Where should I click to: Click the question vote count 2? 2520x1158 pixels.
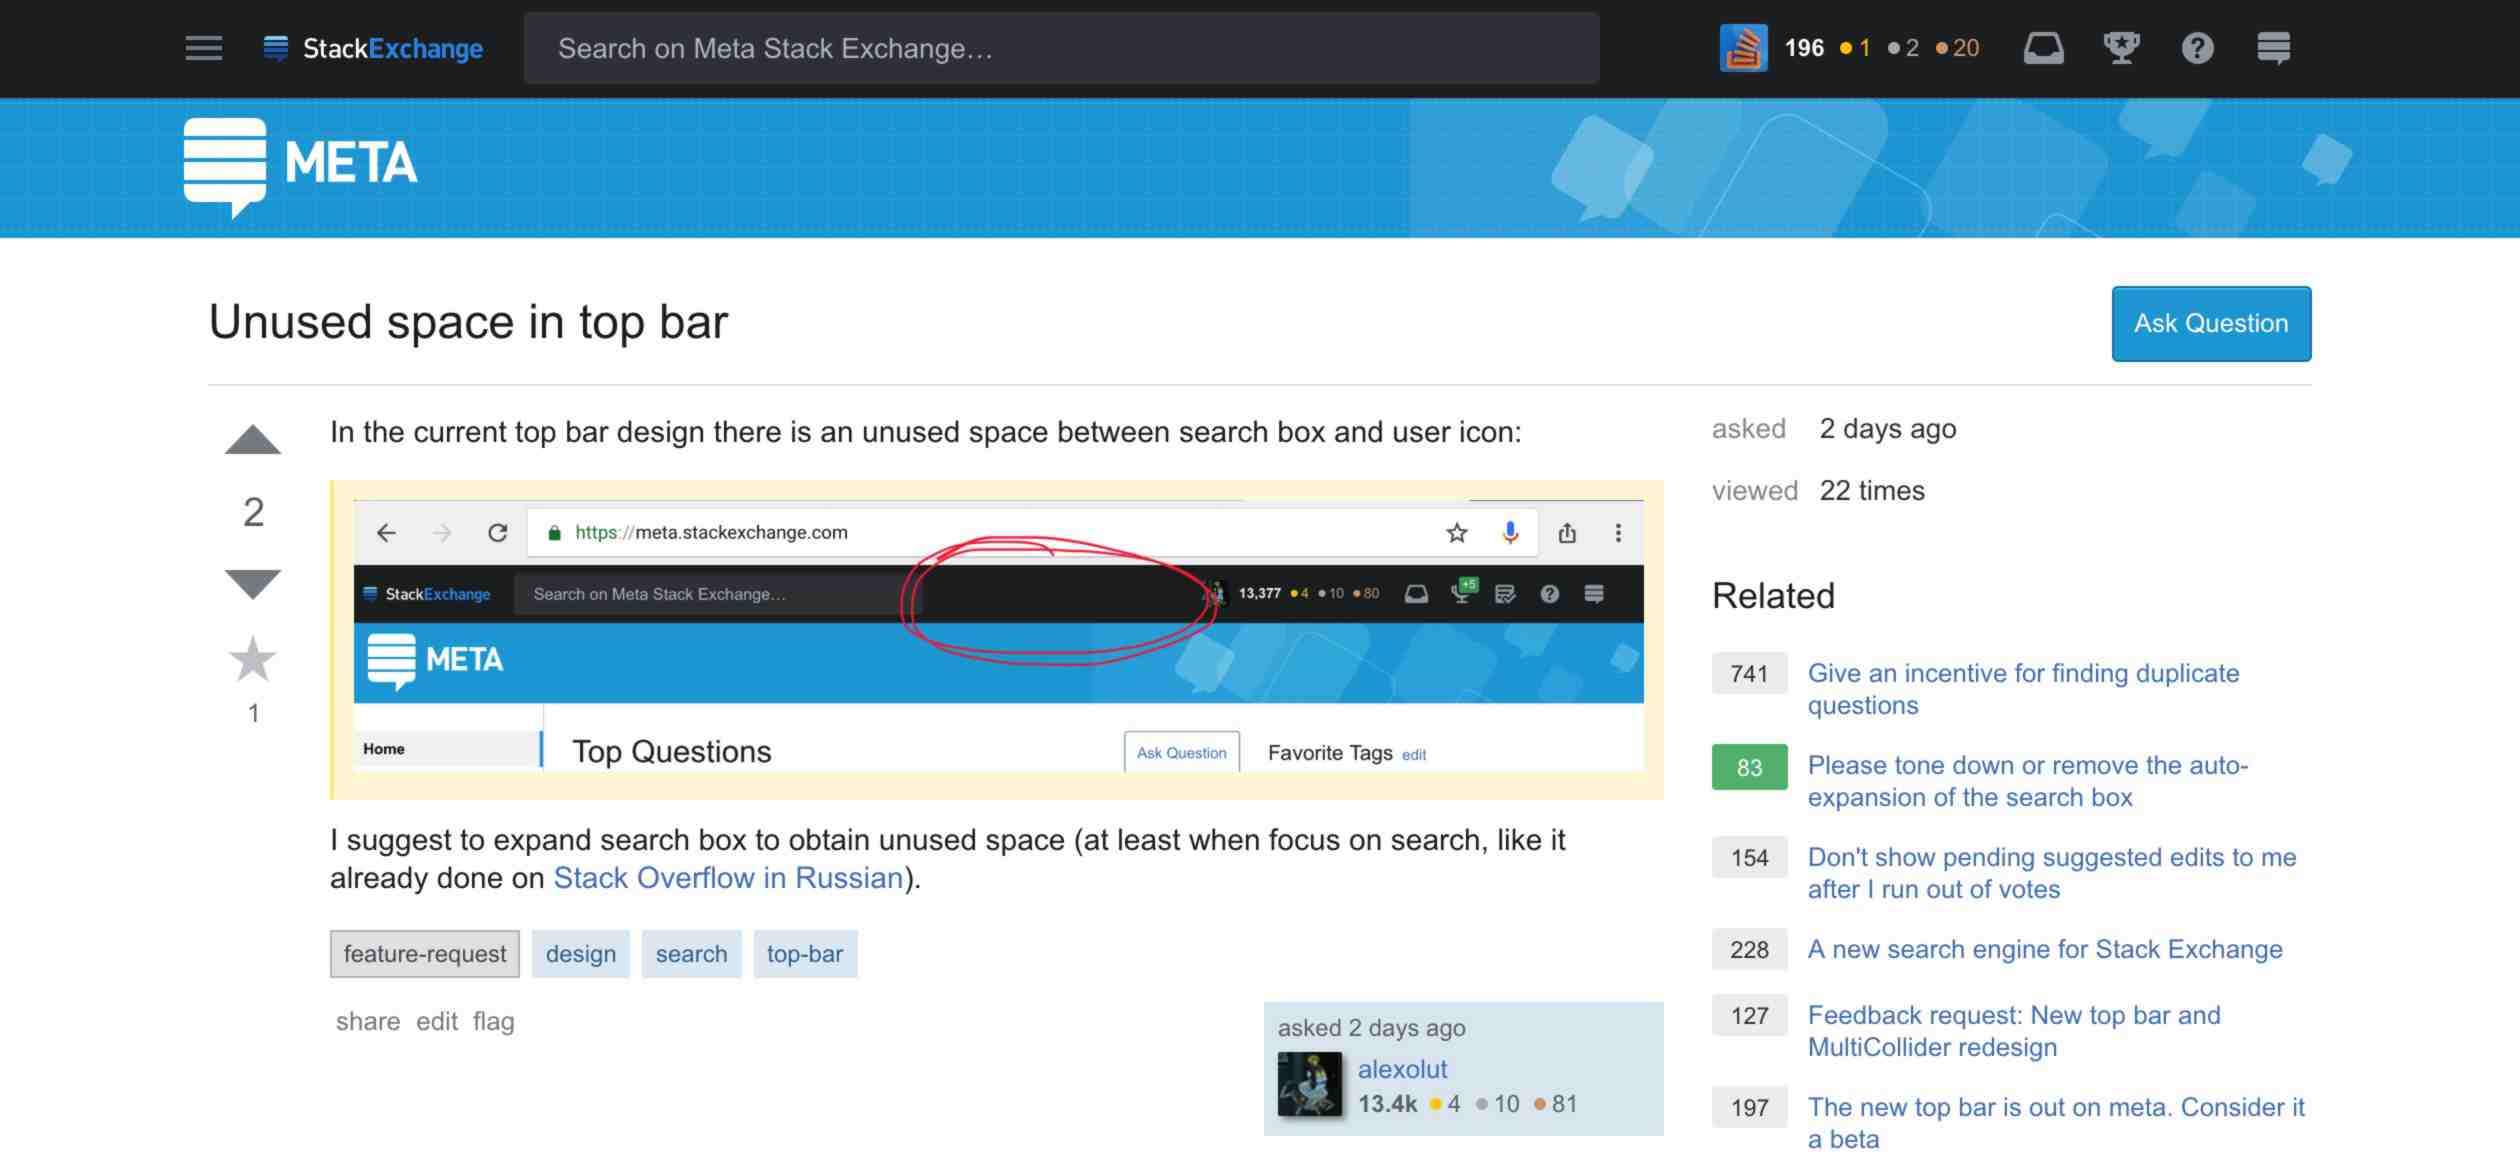(253, 512)
